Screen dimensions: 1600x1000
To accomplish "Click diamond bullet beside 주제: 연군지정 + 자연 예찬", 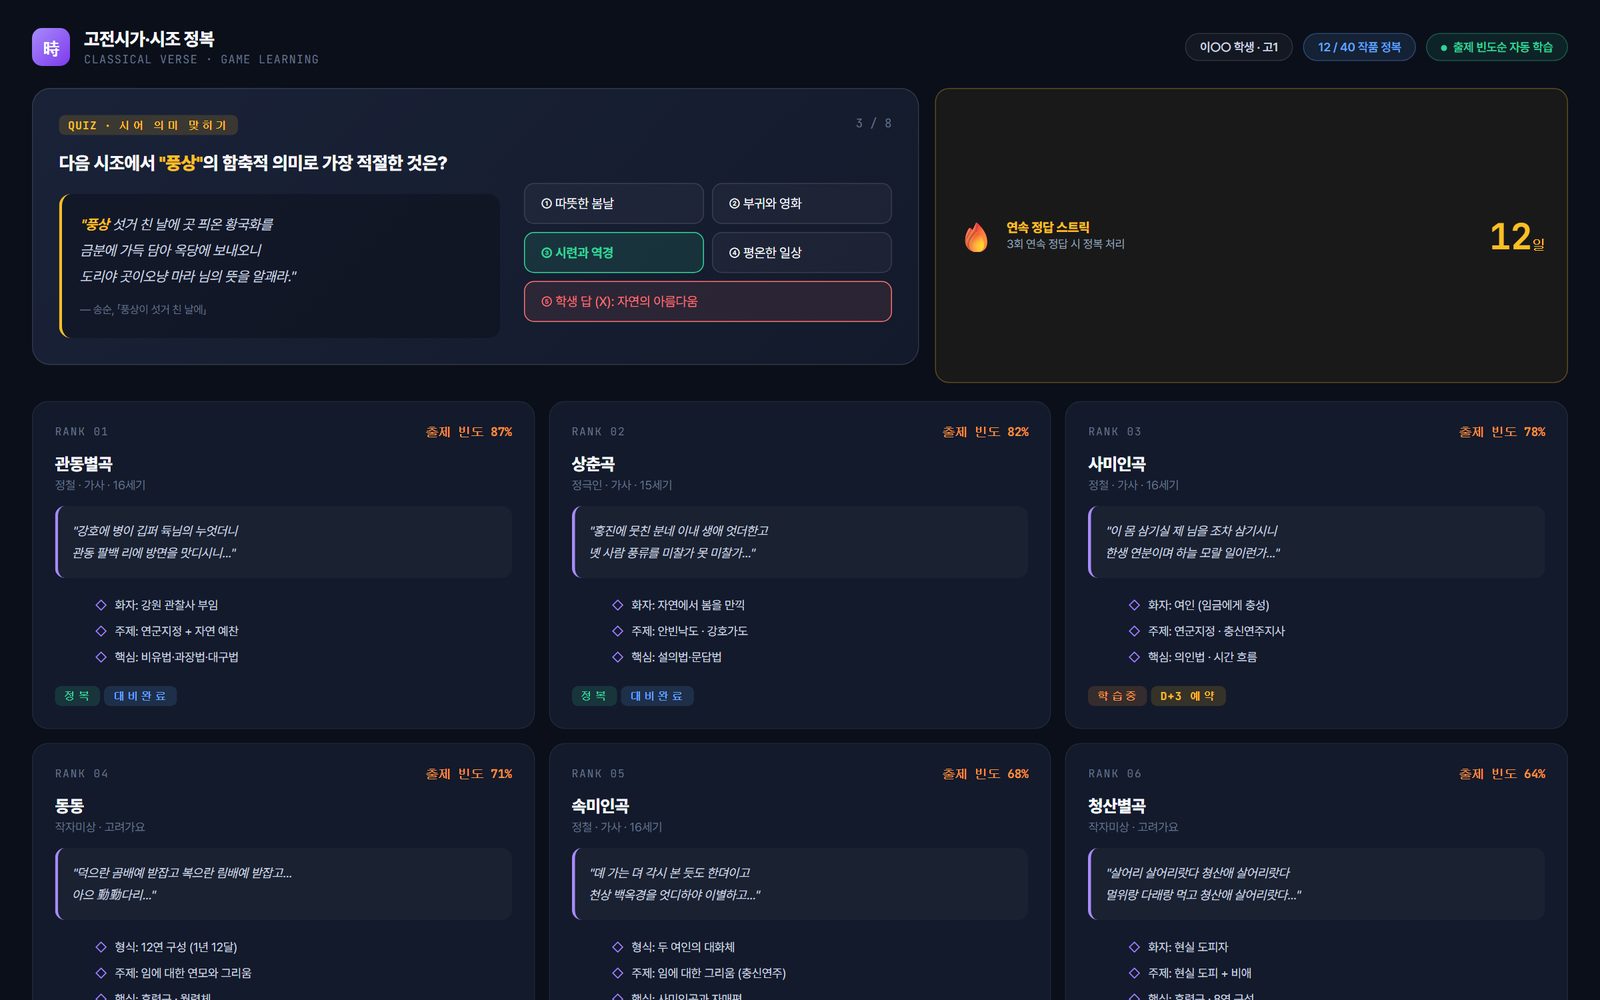I will [101, 631].
